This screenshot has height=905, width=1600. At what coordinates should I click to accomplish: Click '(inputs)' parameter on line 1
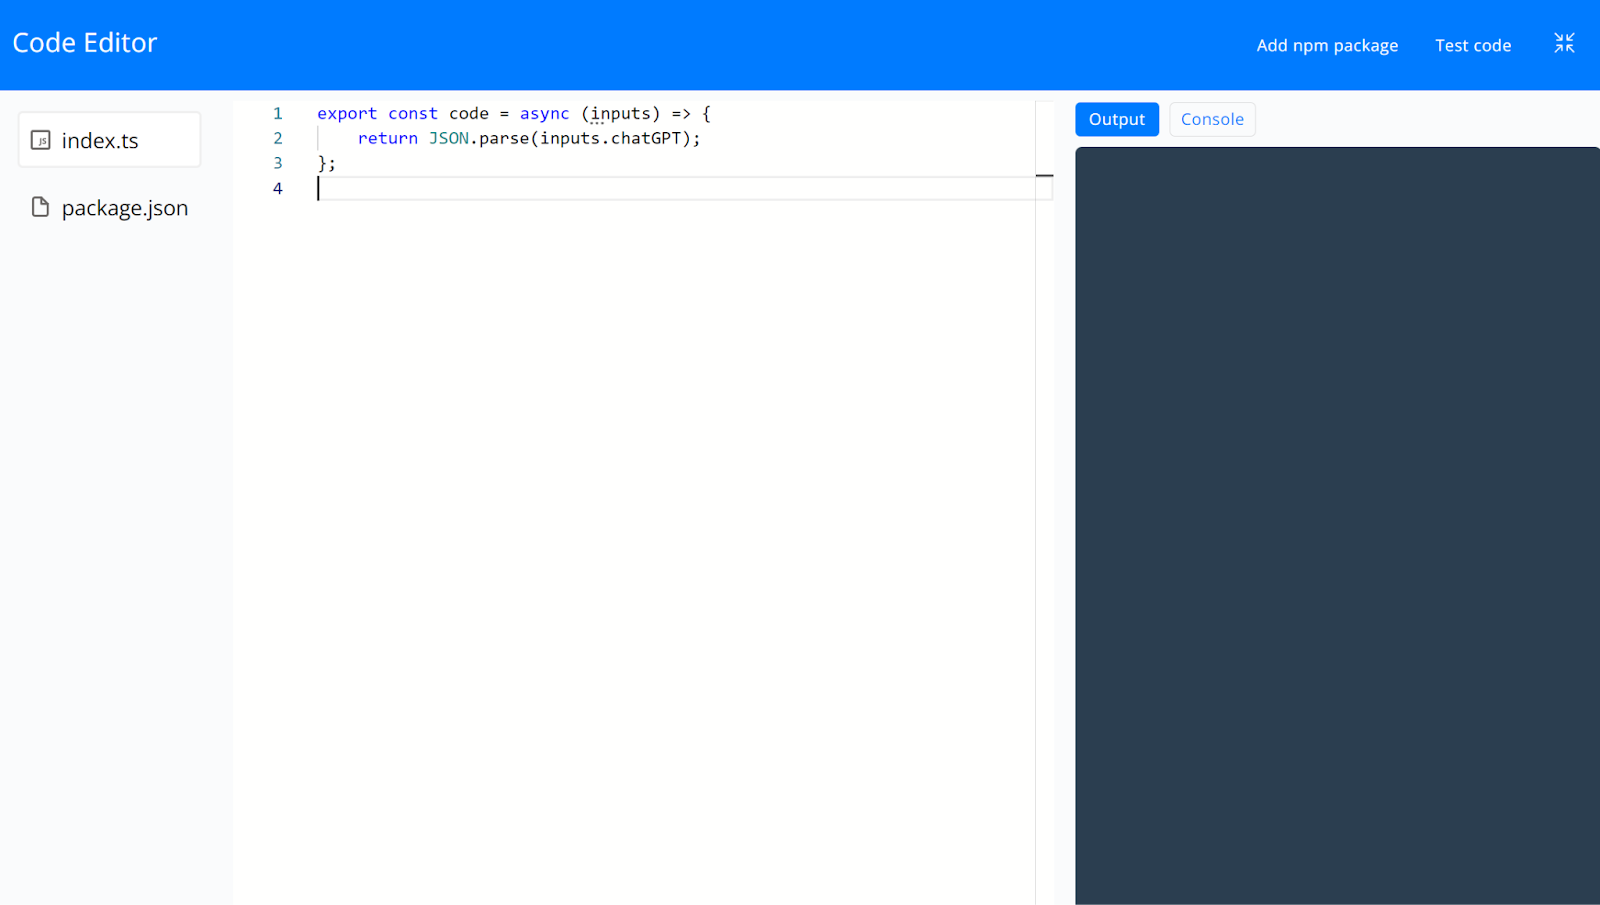621,114
